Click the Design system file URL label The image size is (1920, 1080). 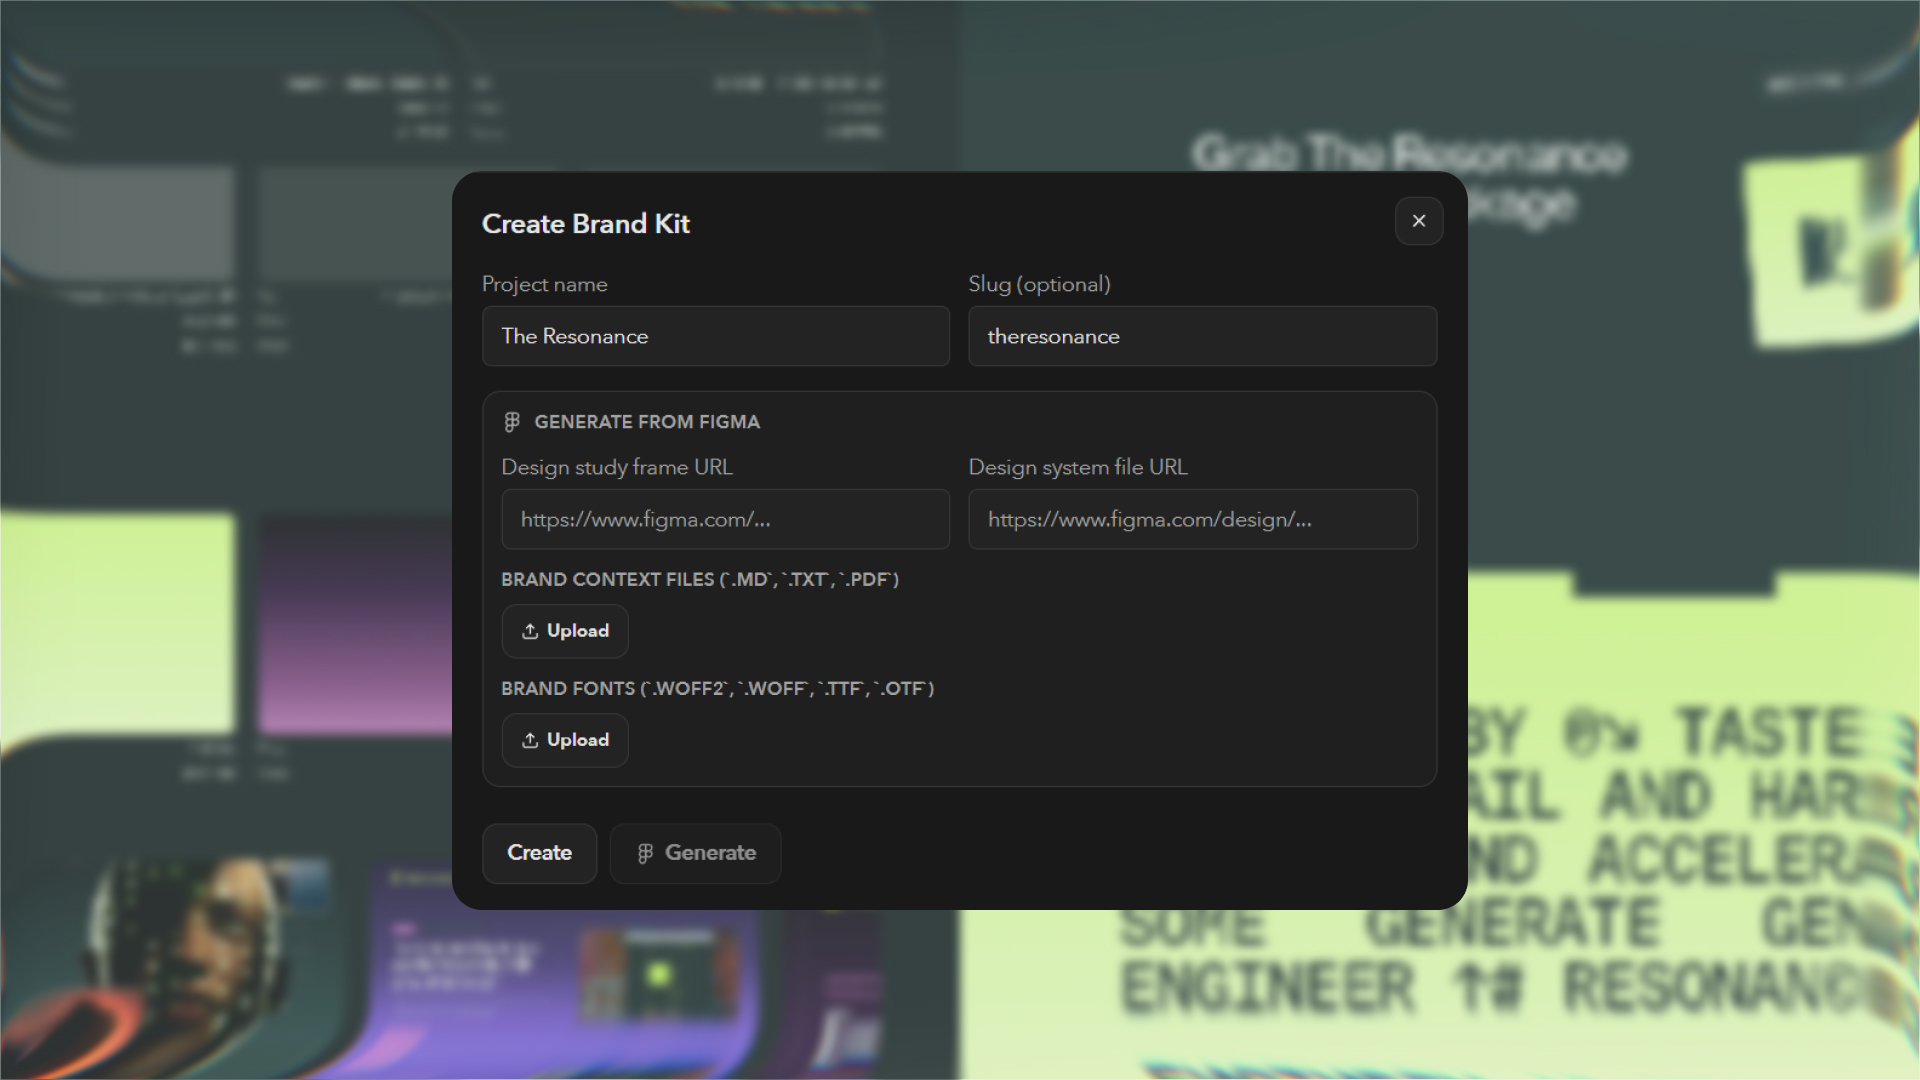pos(1077,467)
